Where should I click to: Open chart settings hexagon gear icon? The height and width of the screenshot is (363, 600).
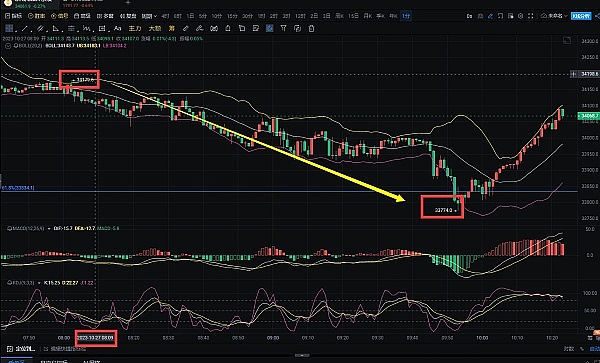coord(520,16)
